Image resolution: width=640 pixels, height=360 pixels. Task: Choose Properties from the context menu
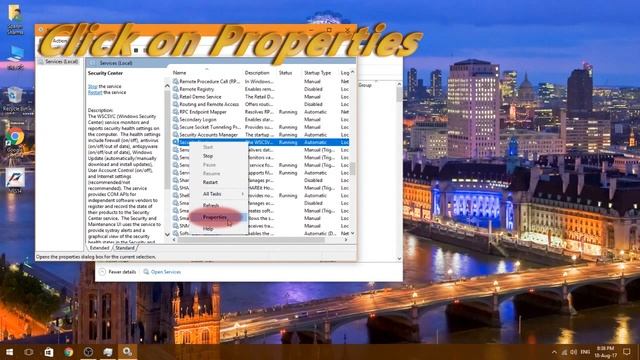coord(215,217)
